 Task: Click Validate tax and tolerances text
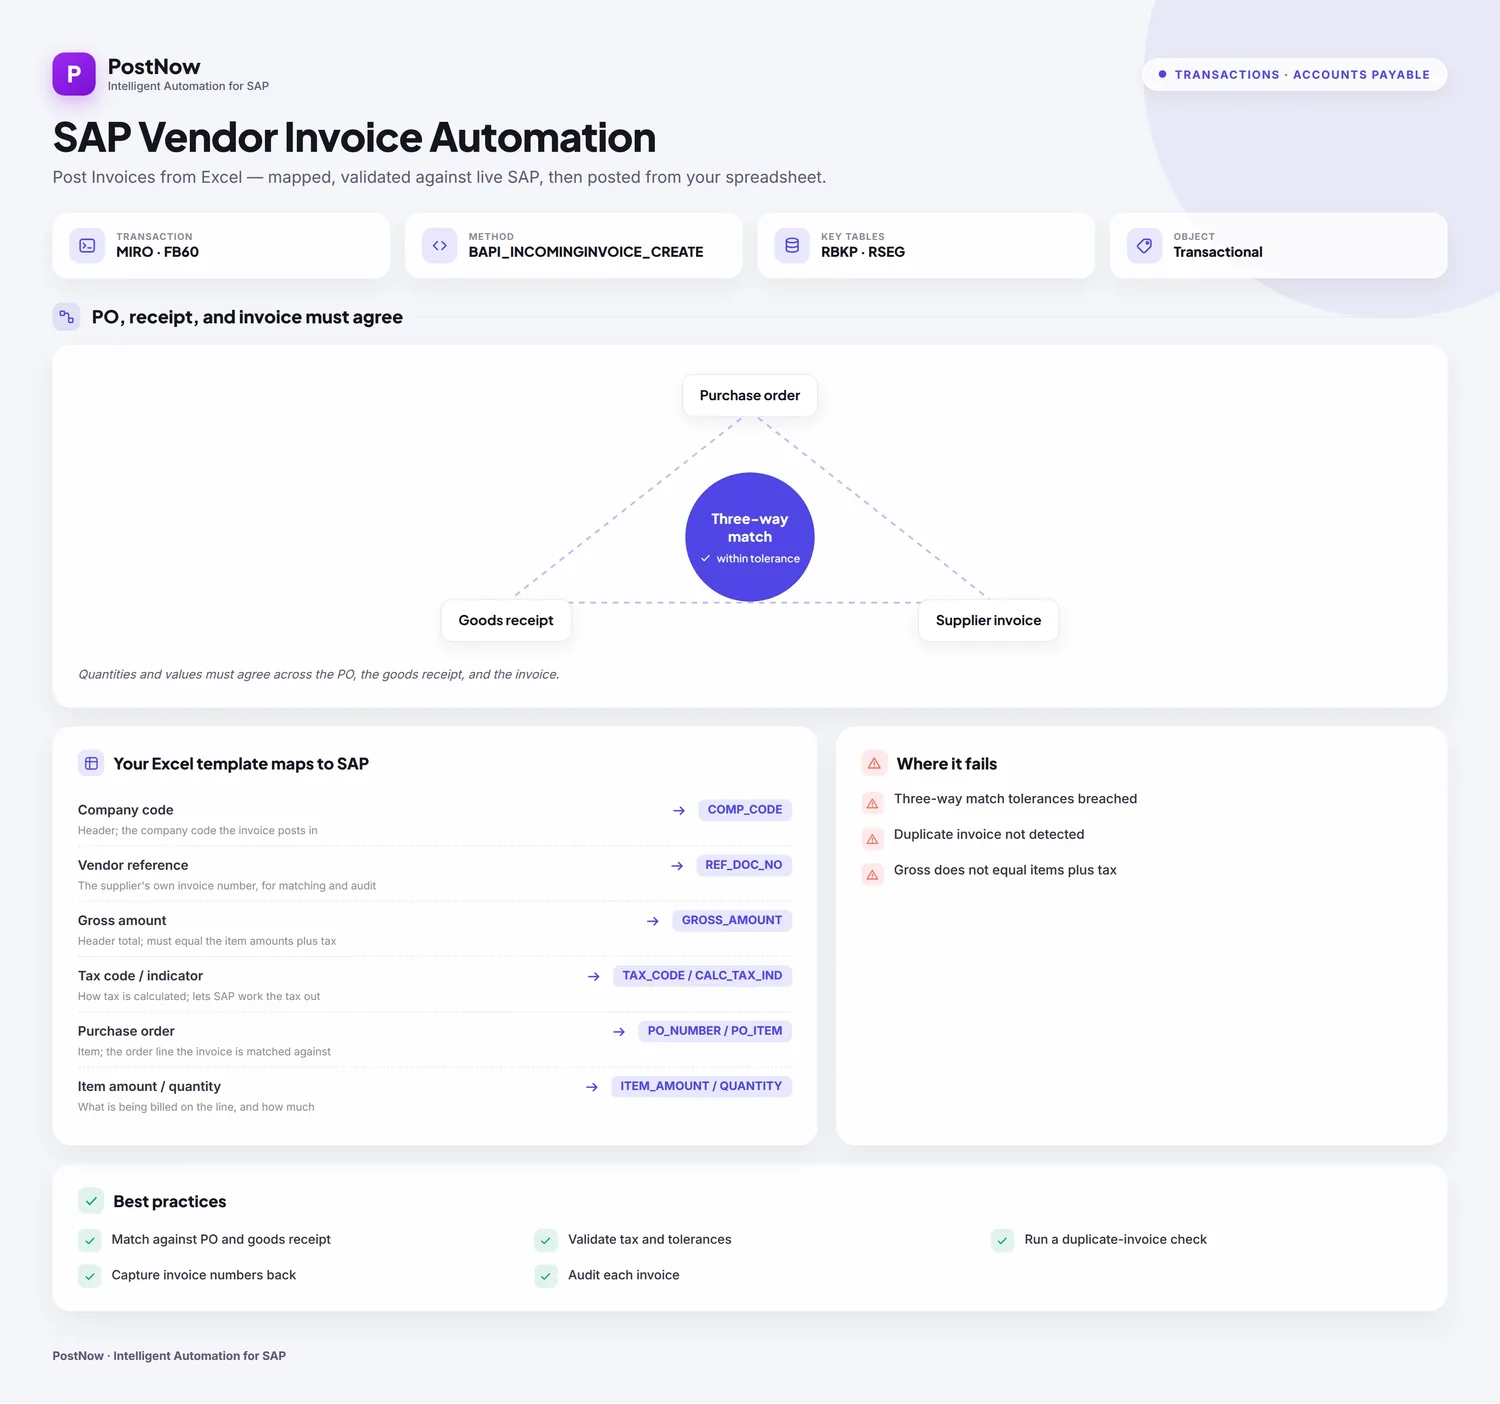tap(650, 1239)
